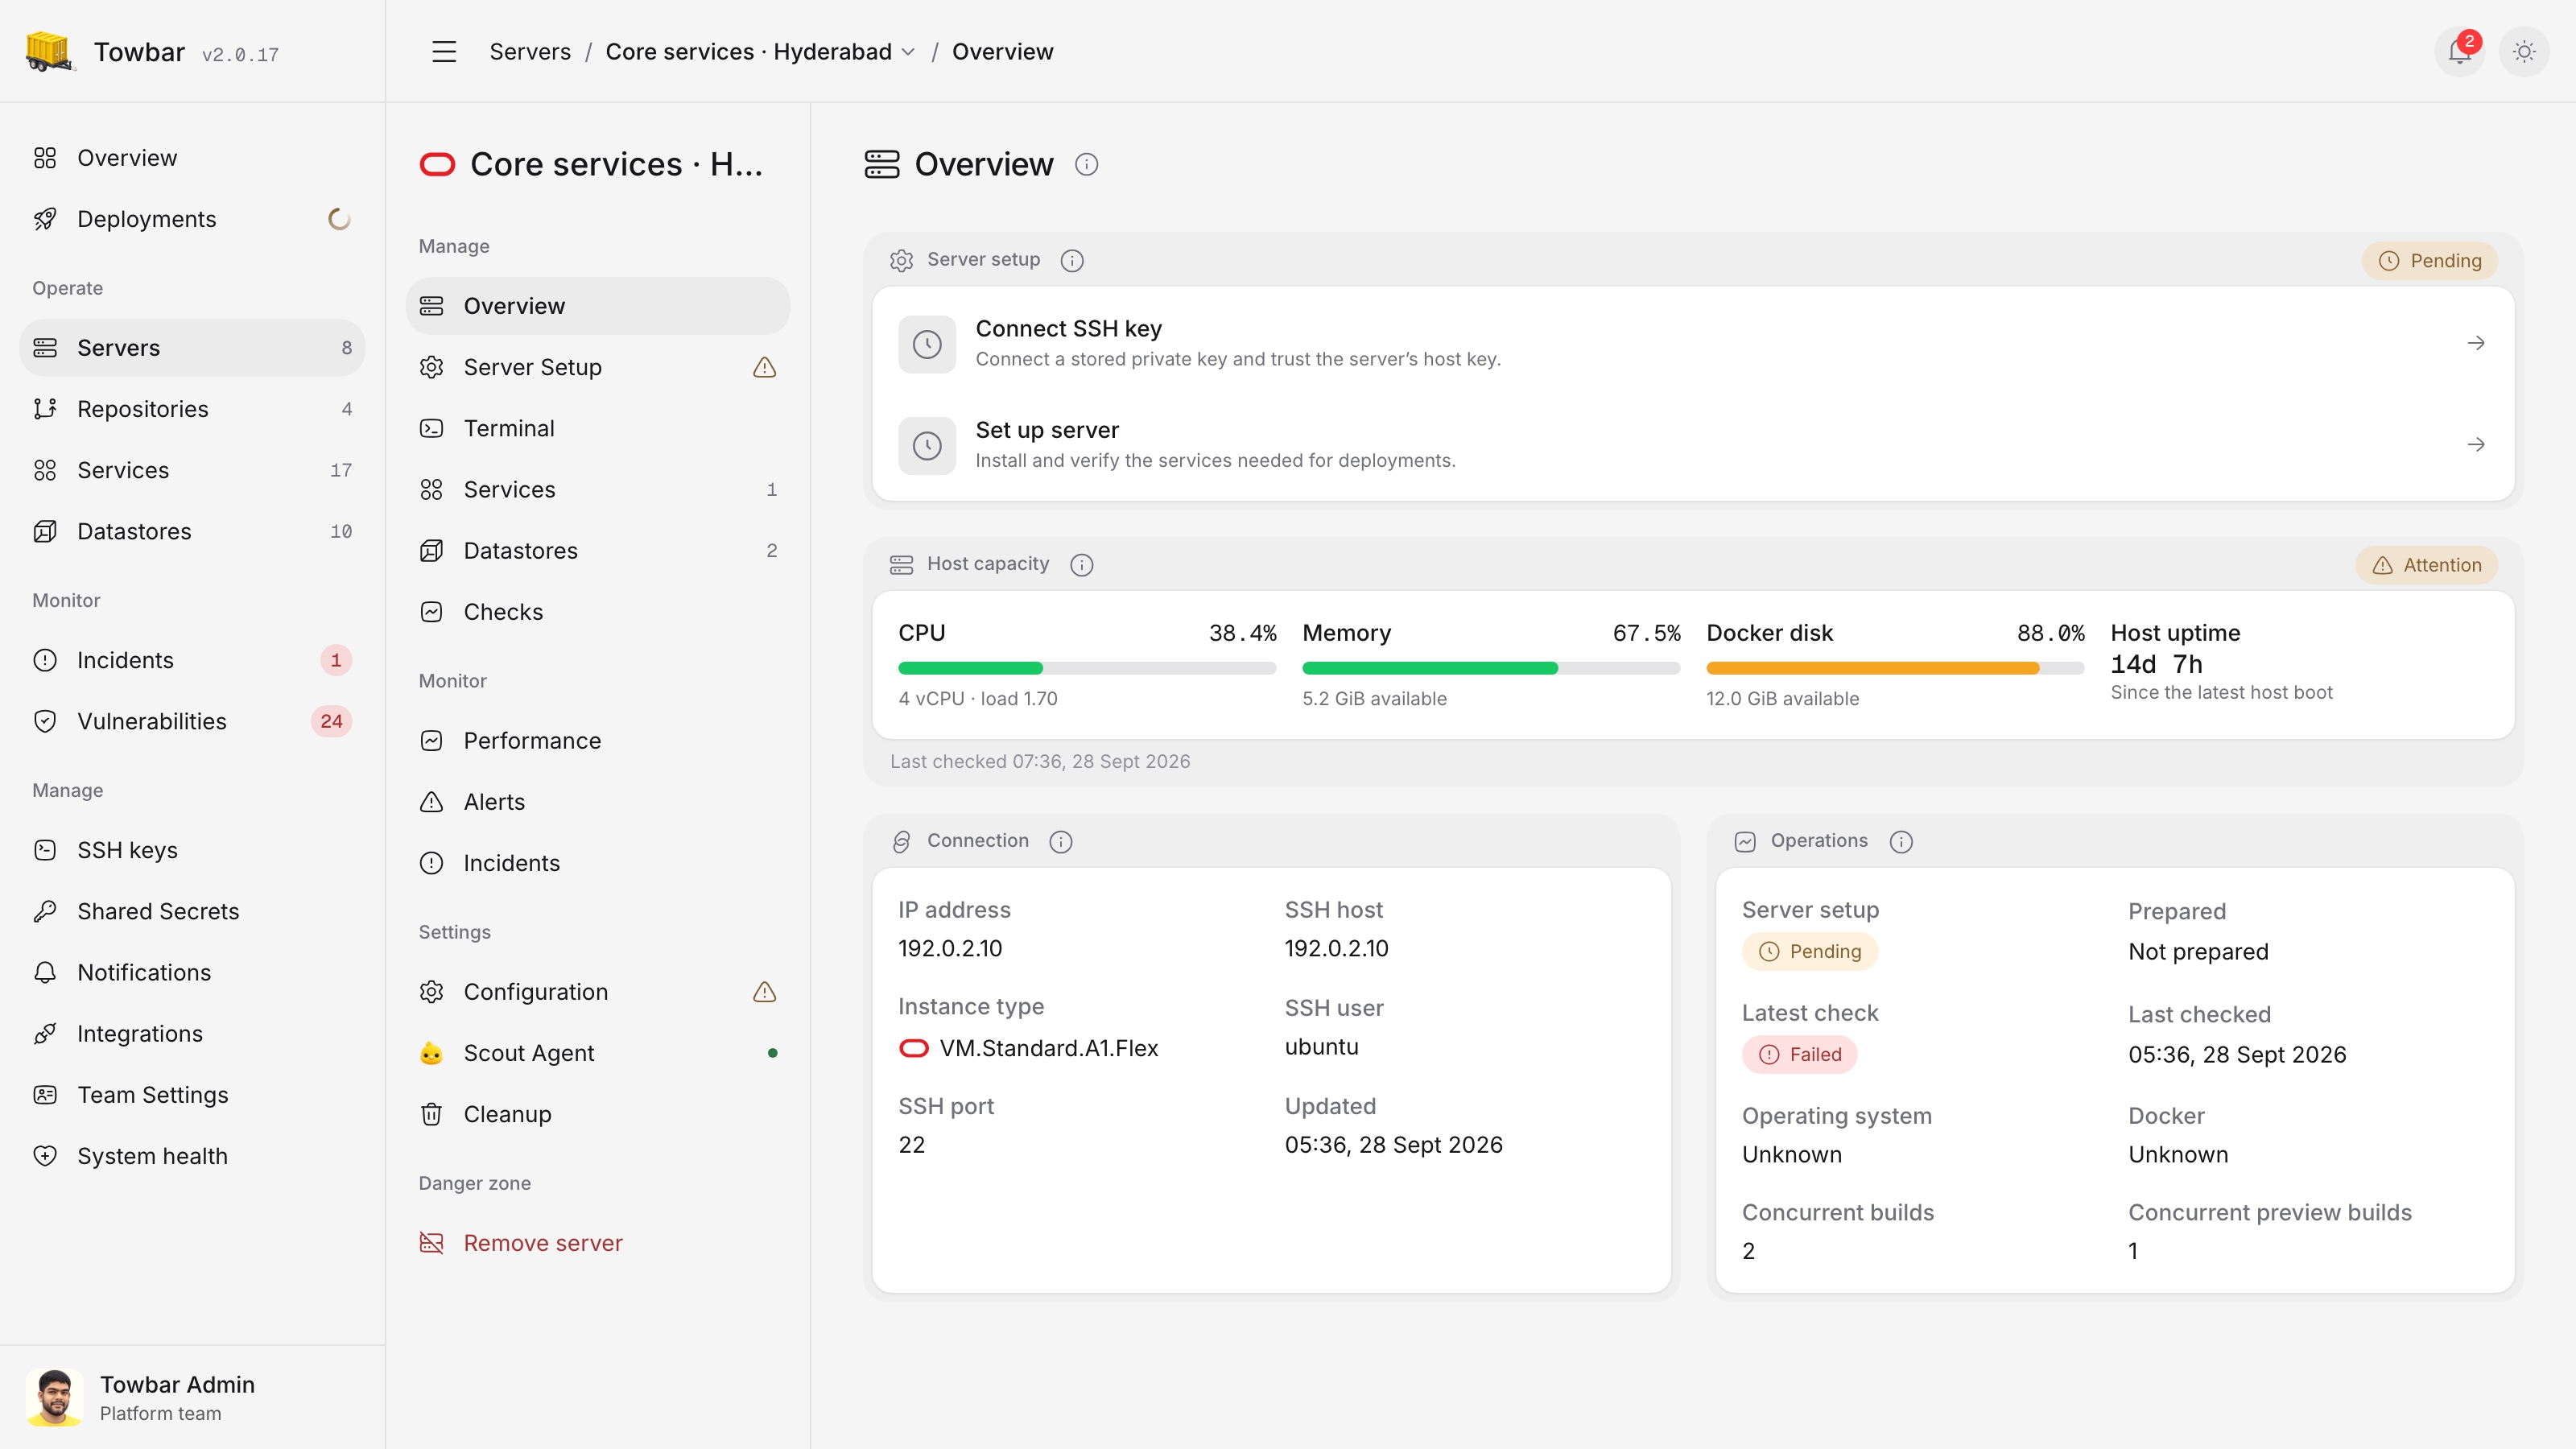Click clock icon beside Set up server
2576x1449 pixels.
point(927,445)
